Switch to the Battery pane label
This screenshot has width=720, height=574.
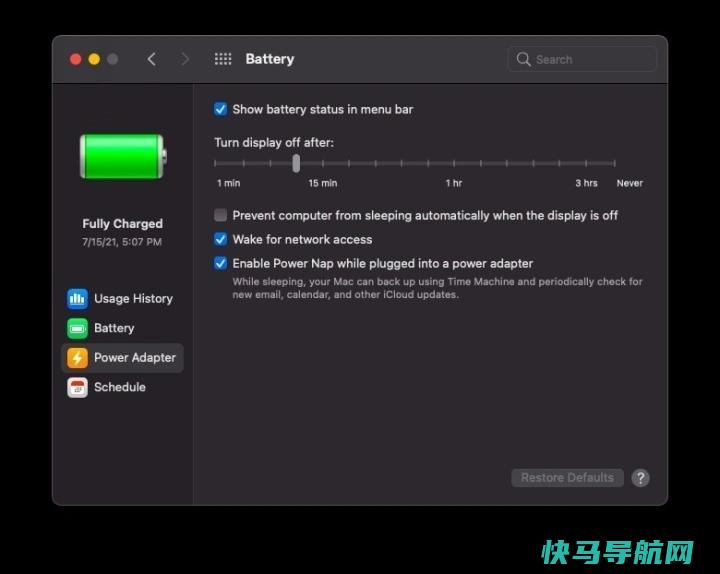[x=114, y=328]
